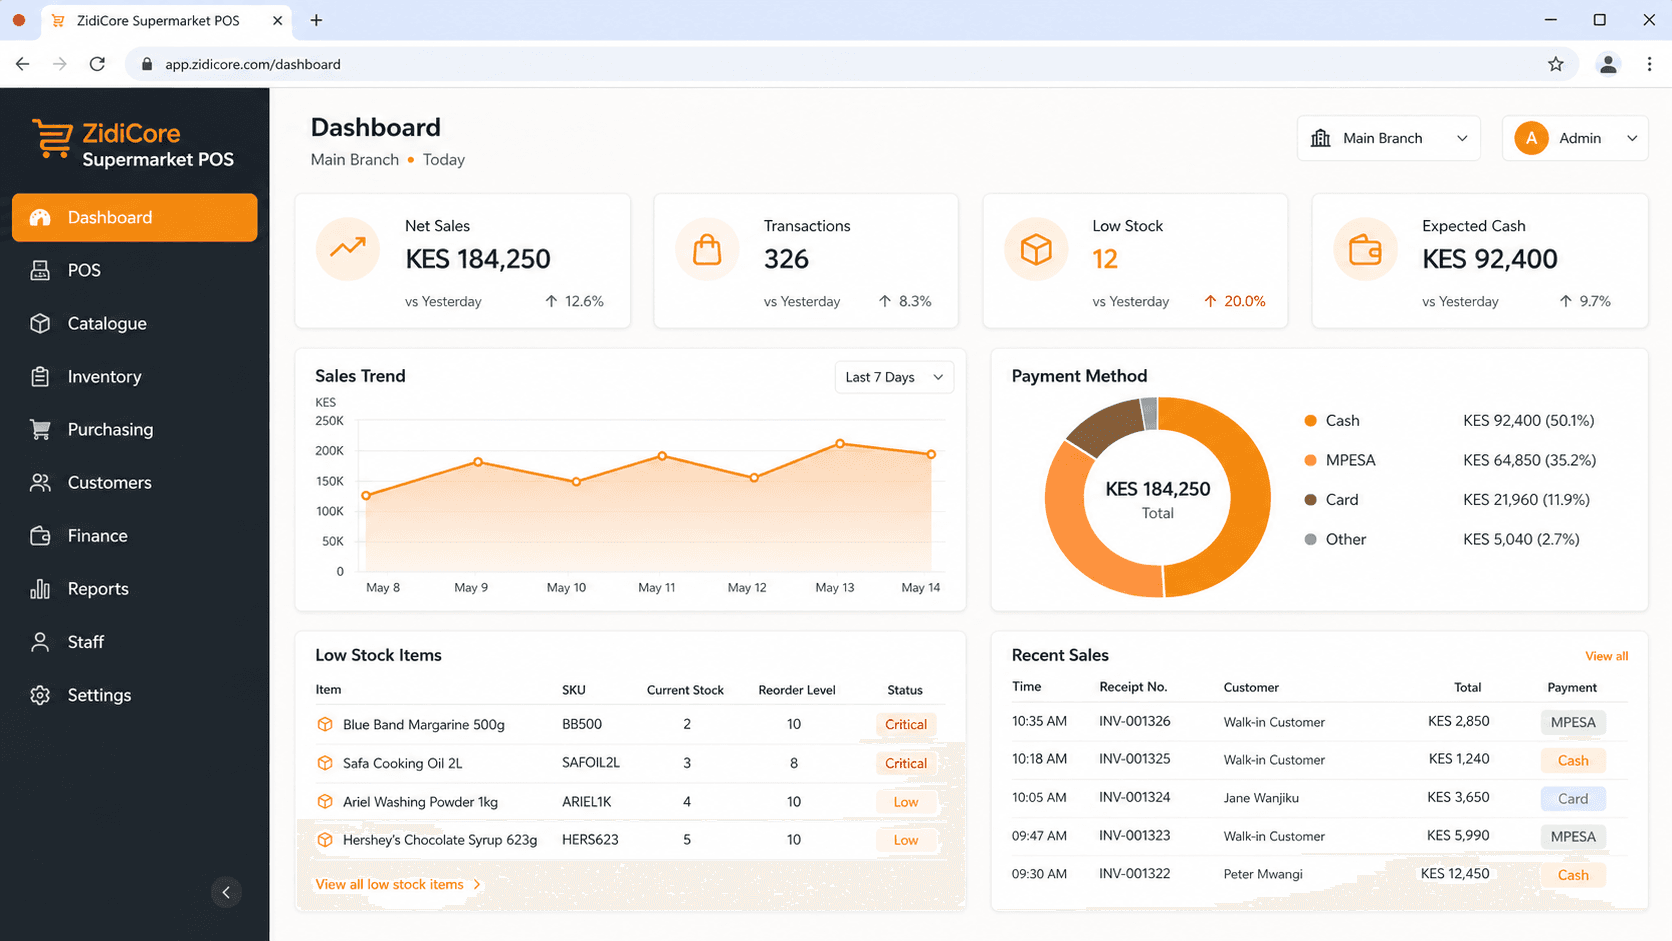Click the Critical status badge for Blue Band
The width and height of the screenshot is (1672, 941).
point(905,724)
